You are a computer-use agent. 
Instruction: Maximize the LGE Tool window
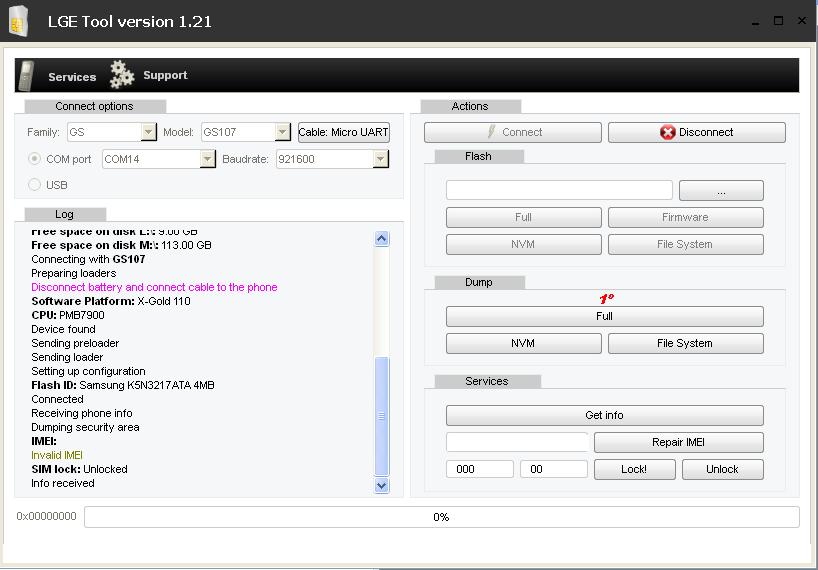(778, 21)
